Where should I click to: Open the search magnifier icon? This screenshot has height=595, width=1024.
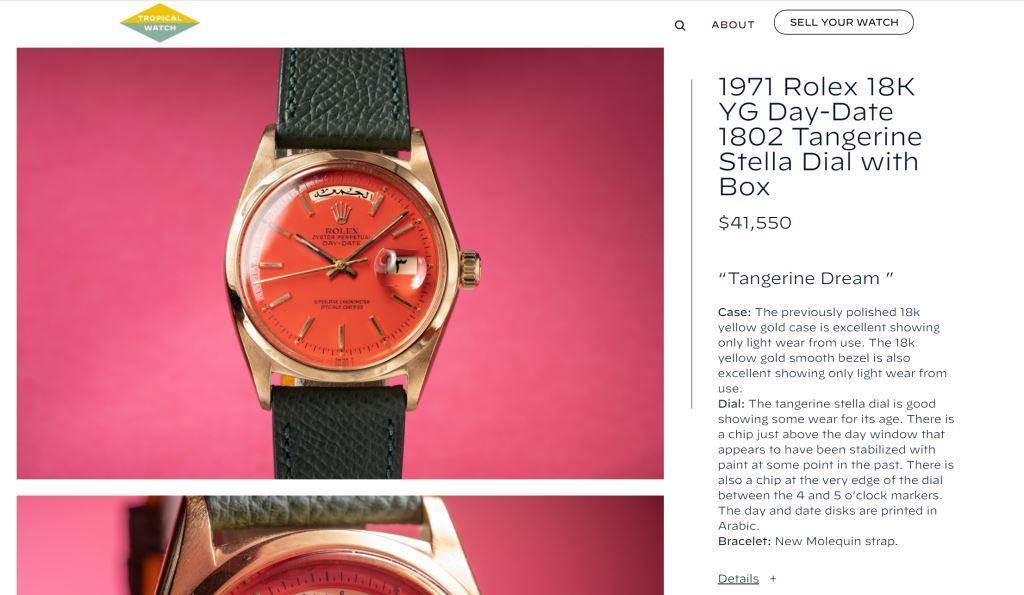point(680,25)
